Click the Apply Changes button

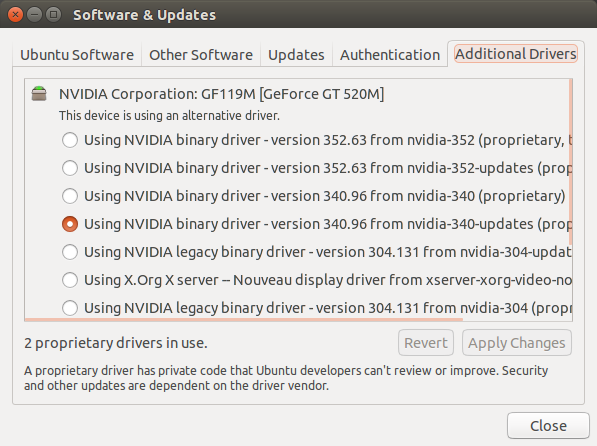pos(517,343)
